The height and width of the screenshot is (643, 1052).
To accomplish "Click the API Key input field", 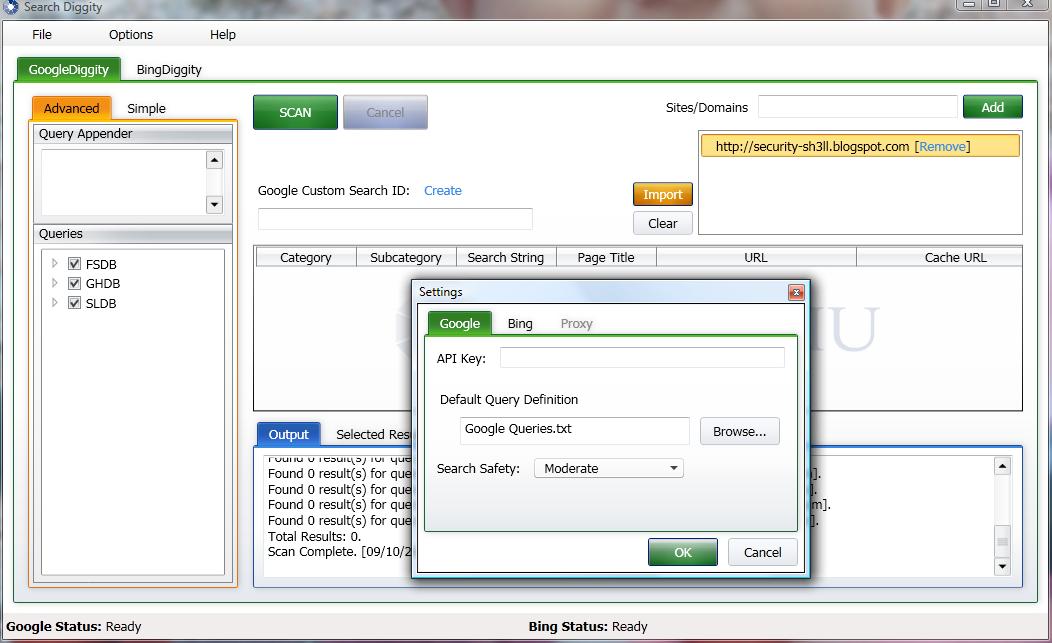I will (x=641, y=357).
